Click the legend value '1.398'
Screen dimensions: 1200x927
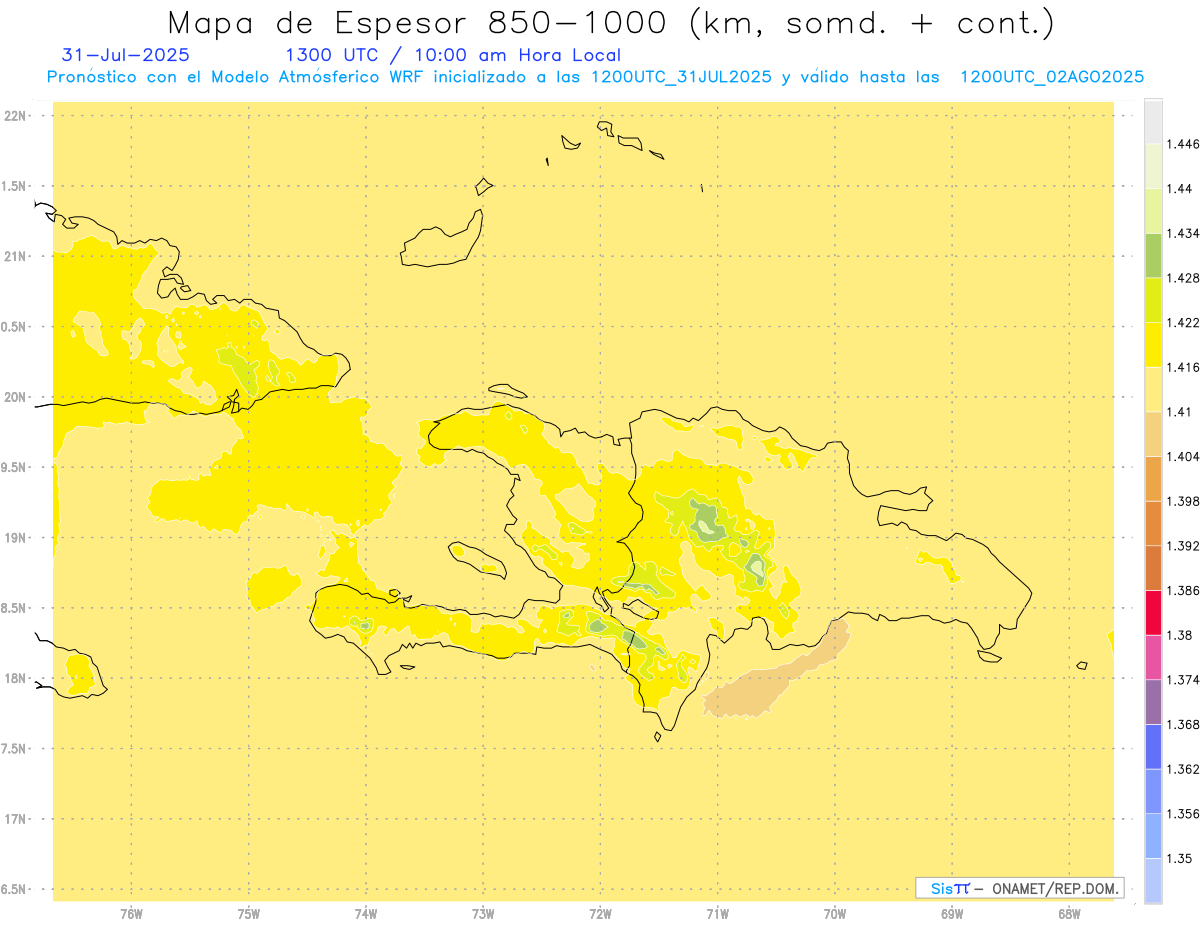pyautogui.click(x=1182, y=501)
